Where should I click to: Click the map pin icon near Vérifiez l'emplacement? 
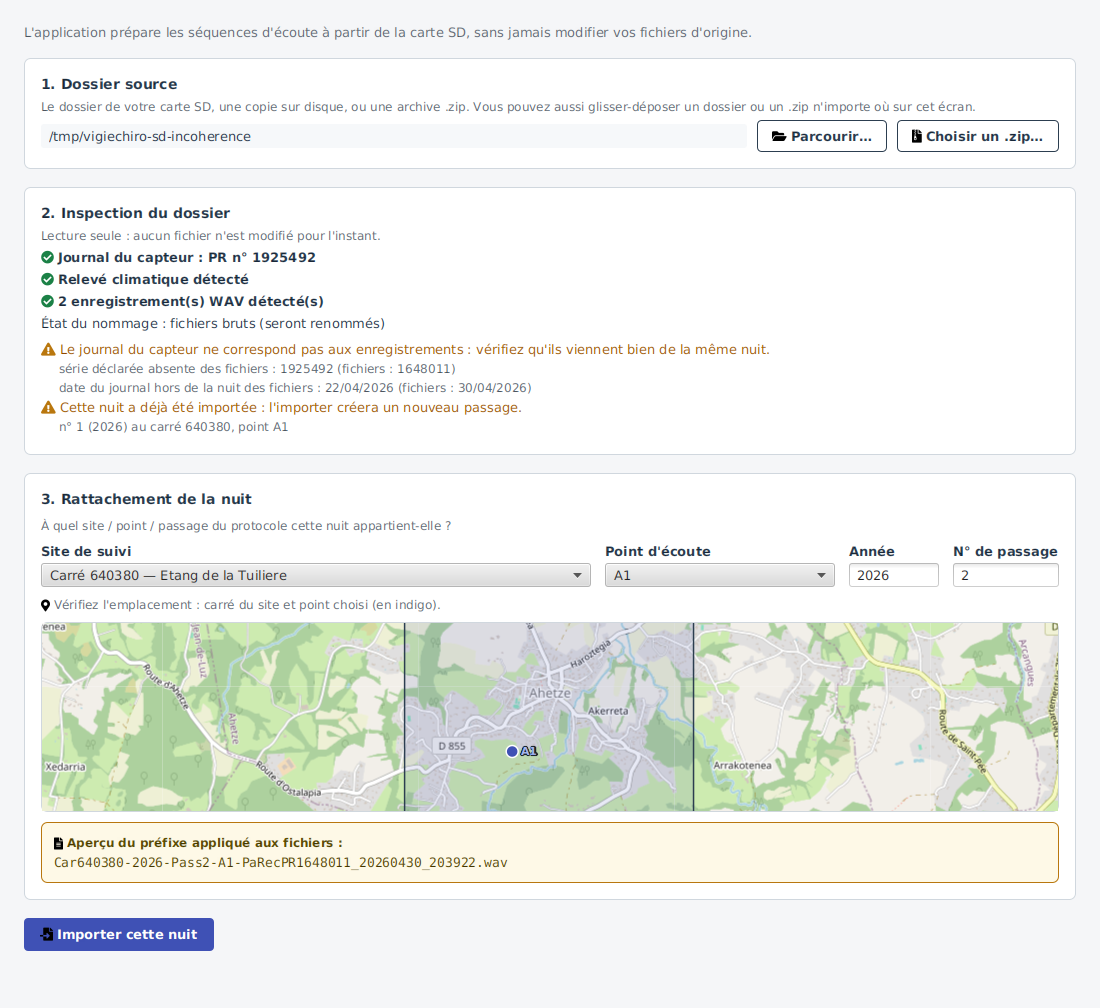[46, 605]
